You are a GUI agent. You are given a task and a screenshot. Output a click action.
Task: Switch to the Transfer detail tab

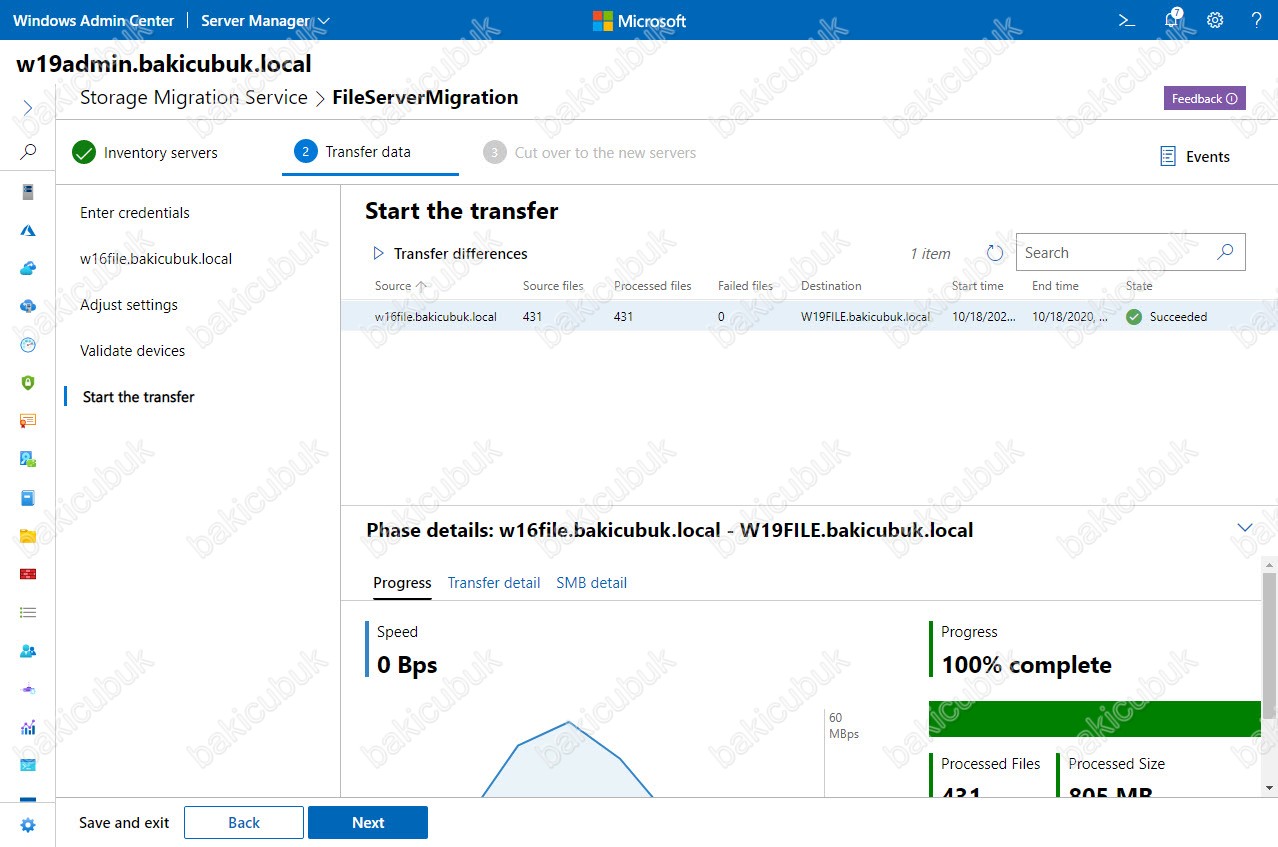coord(494,583)
